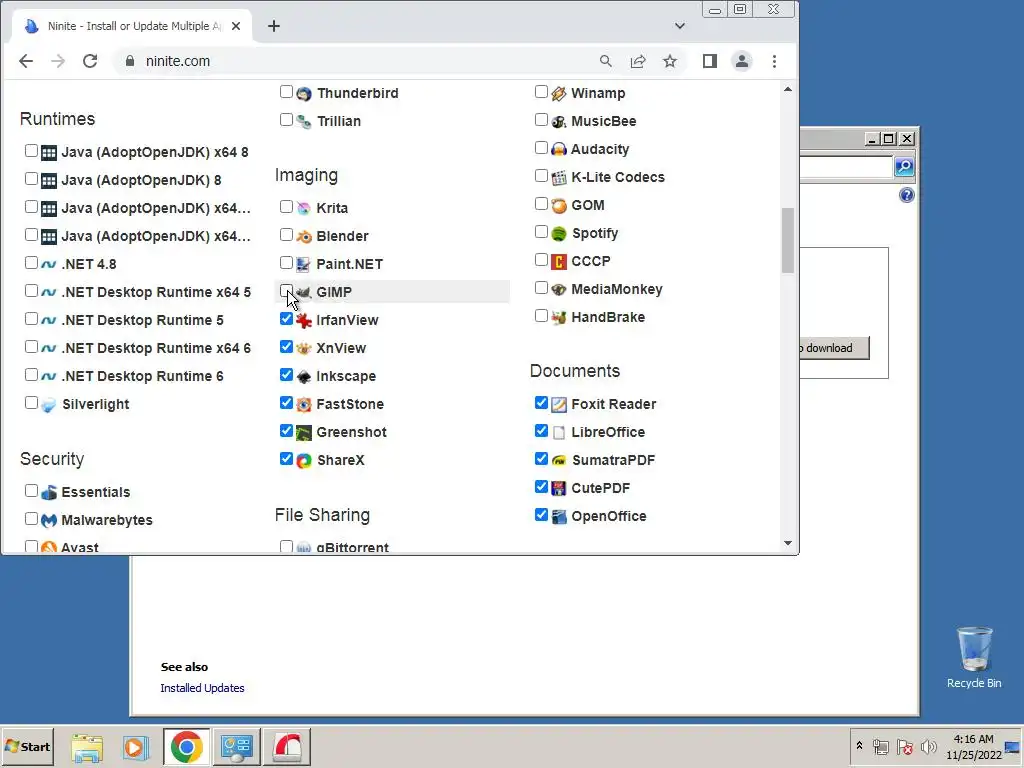Click the Java (AdoptOpenJDK) x64 8 label
The image size is (1024, 768).
tap(155, 152)
